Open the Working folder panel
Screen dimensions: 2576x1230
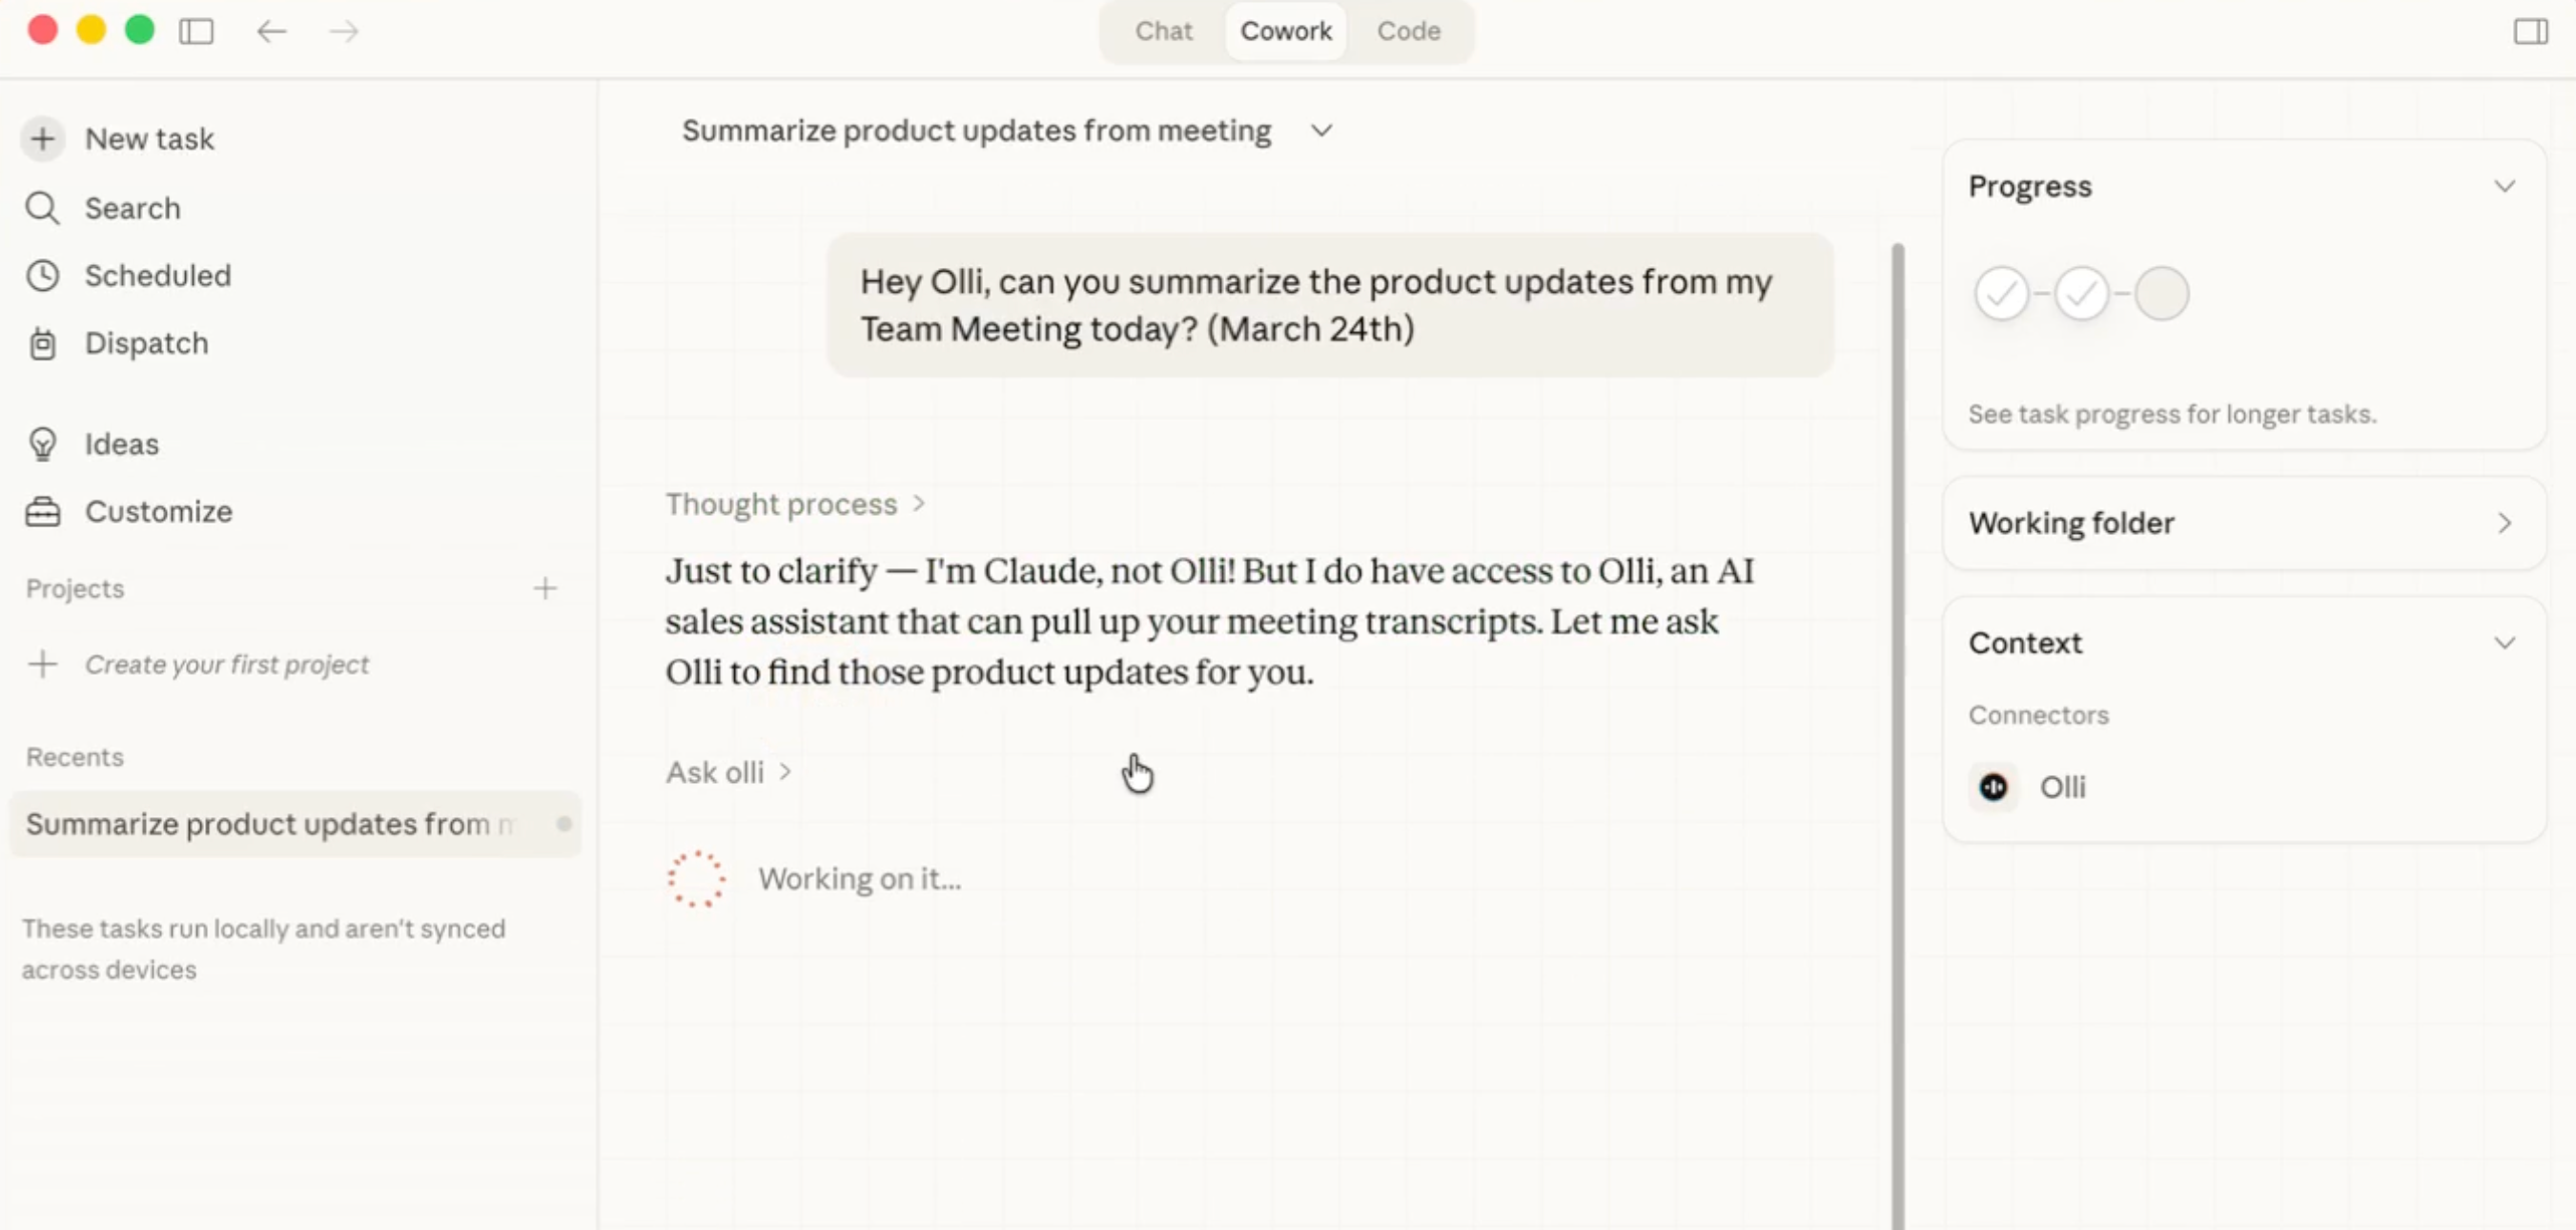2505,522
